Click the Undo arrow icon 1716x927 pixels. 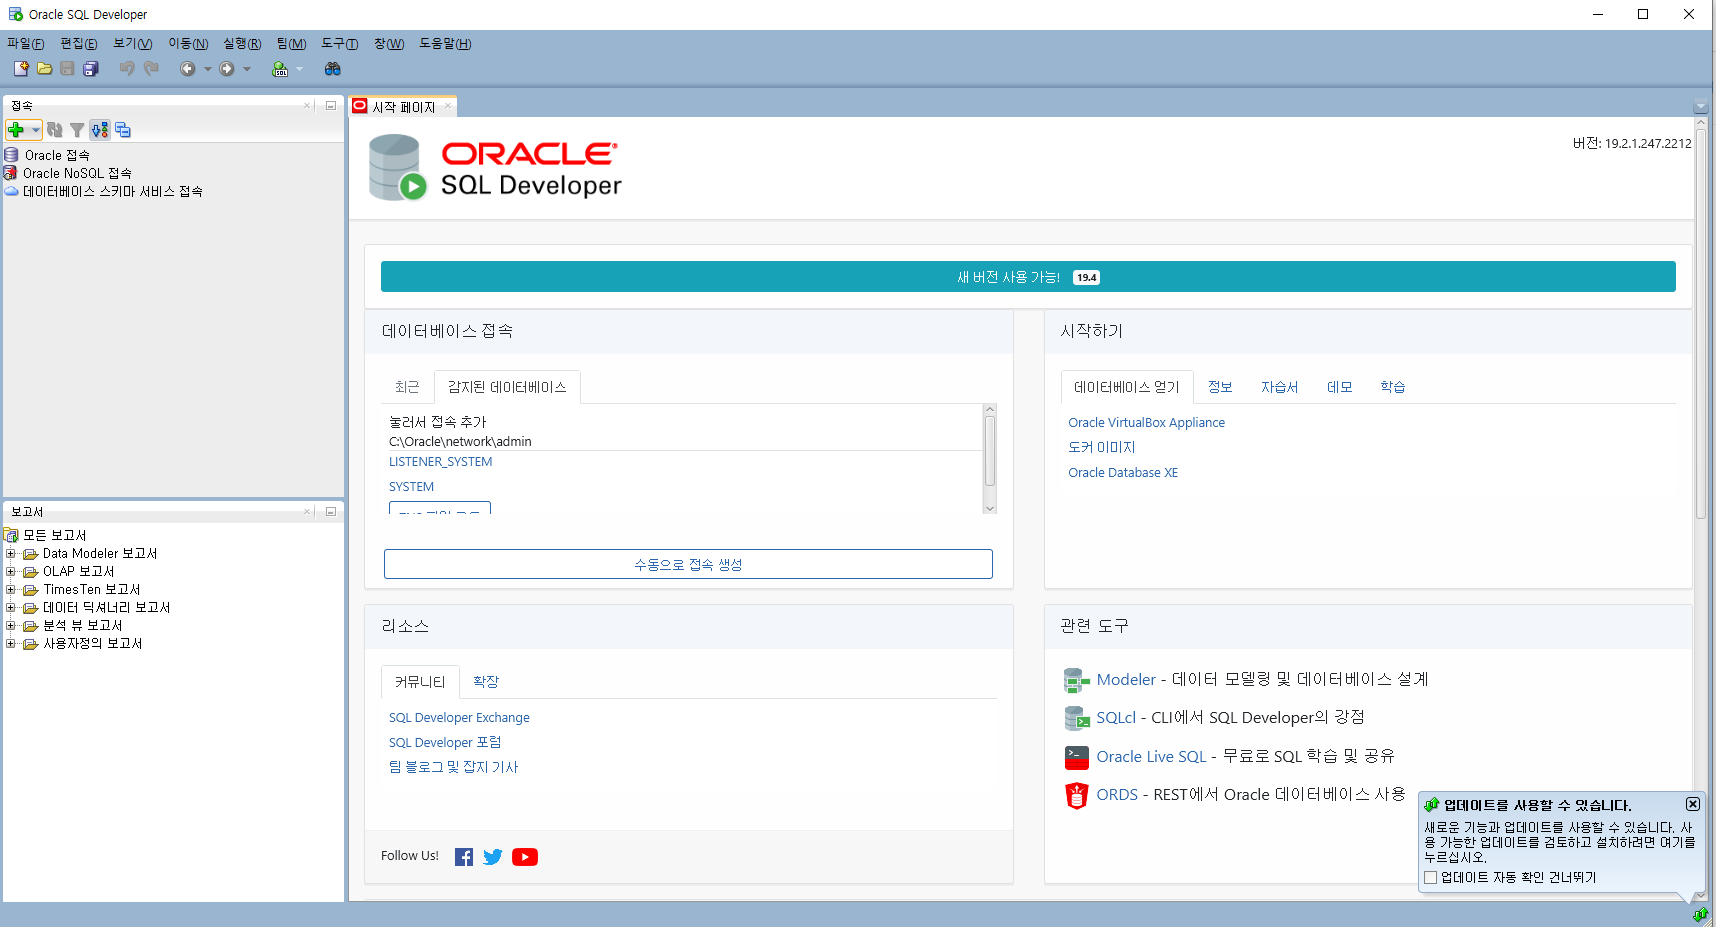tap(127, 69)
